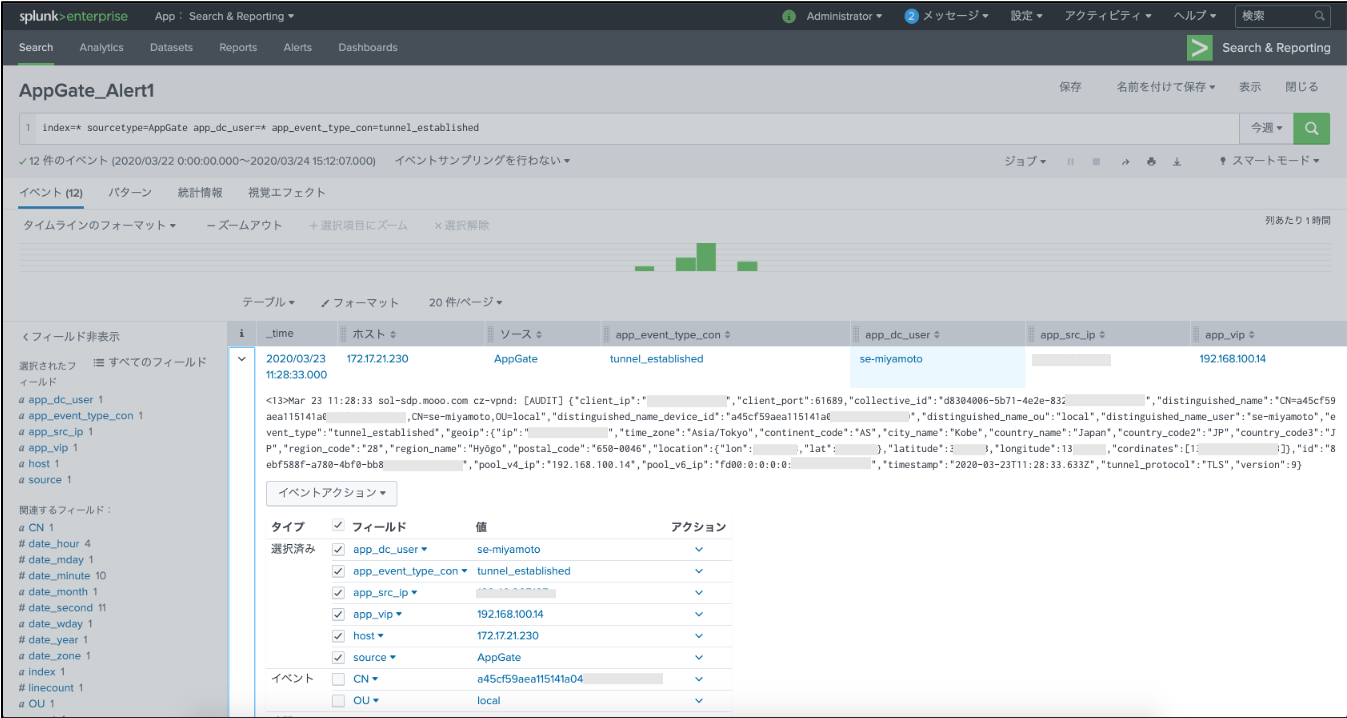The image size is (1347, 718).
Task: Uncheck the app_event_type_con field checkbox
Action: (x=338, y=571)
